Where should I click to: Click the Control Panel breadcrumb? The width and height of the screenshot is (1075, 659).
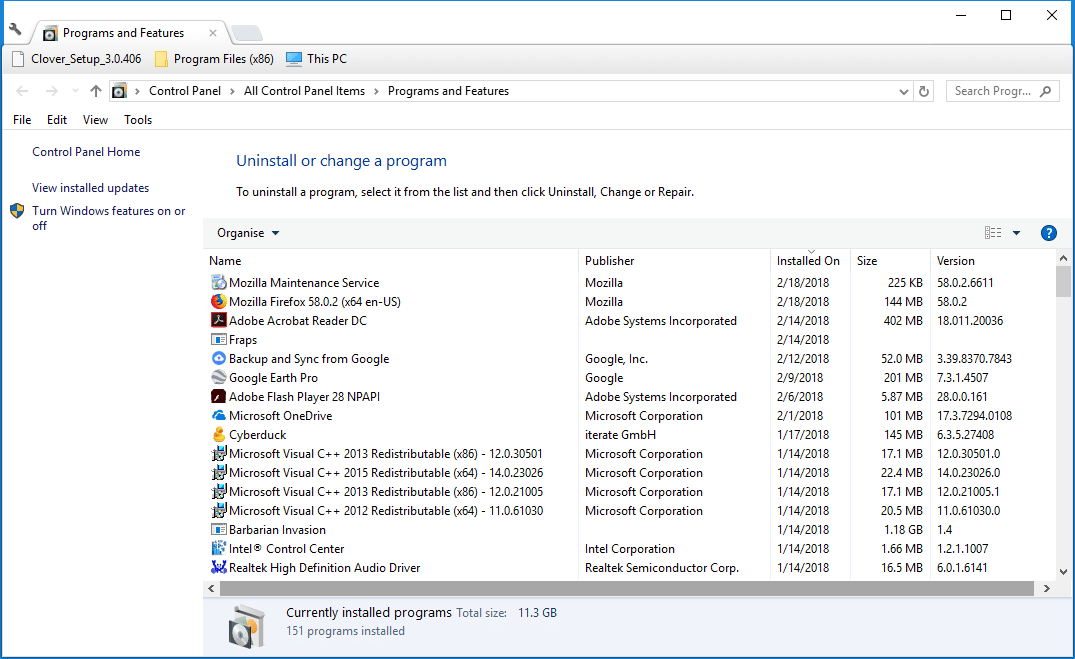point(185,91)
